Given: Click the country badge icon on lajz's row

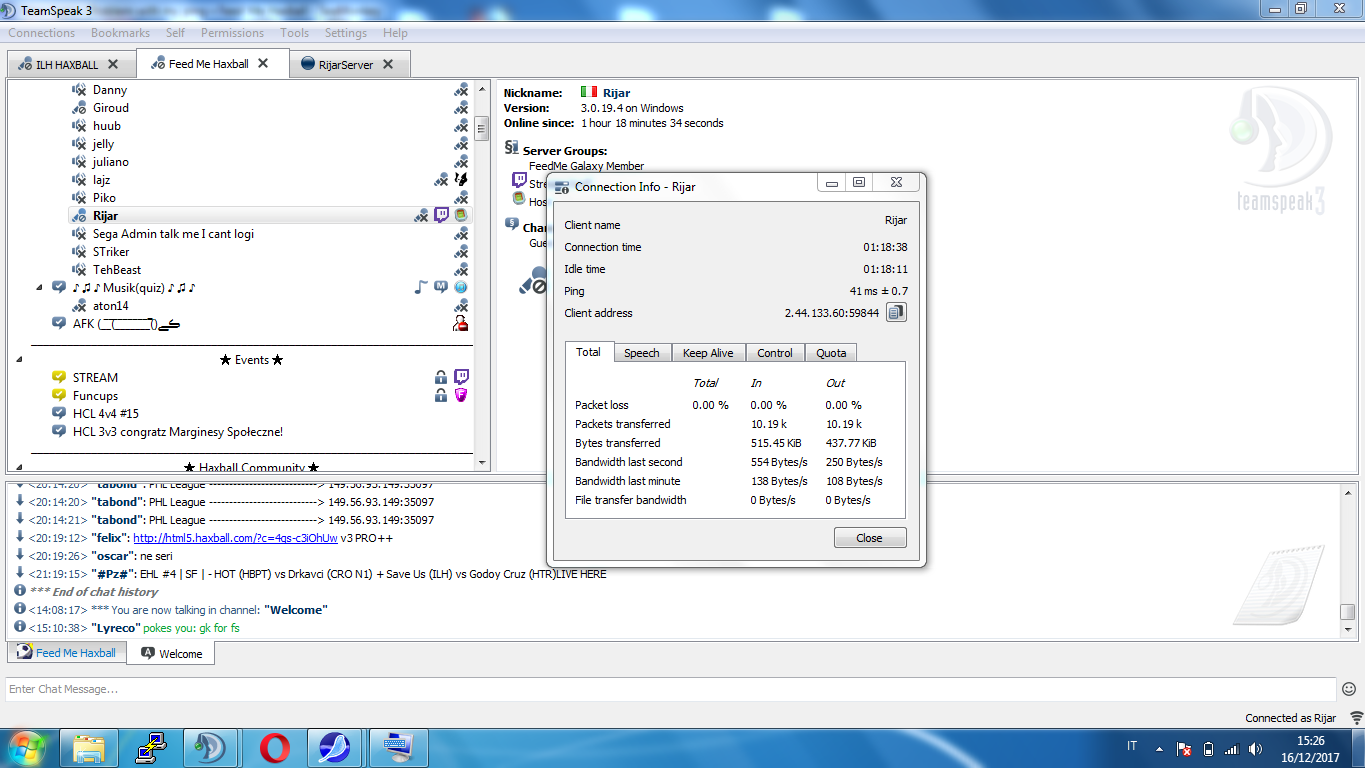Looking at the screenshot, I should (461, 179).
